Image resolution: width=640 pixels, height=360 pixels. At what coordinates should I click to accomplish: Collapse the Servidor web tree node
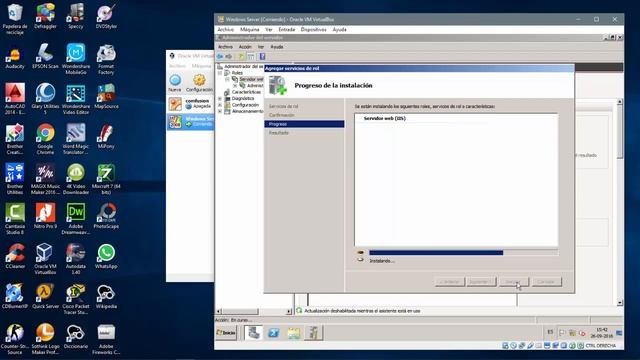coord(227,79)
